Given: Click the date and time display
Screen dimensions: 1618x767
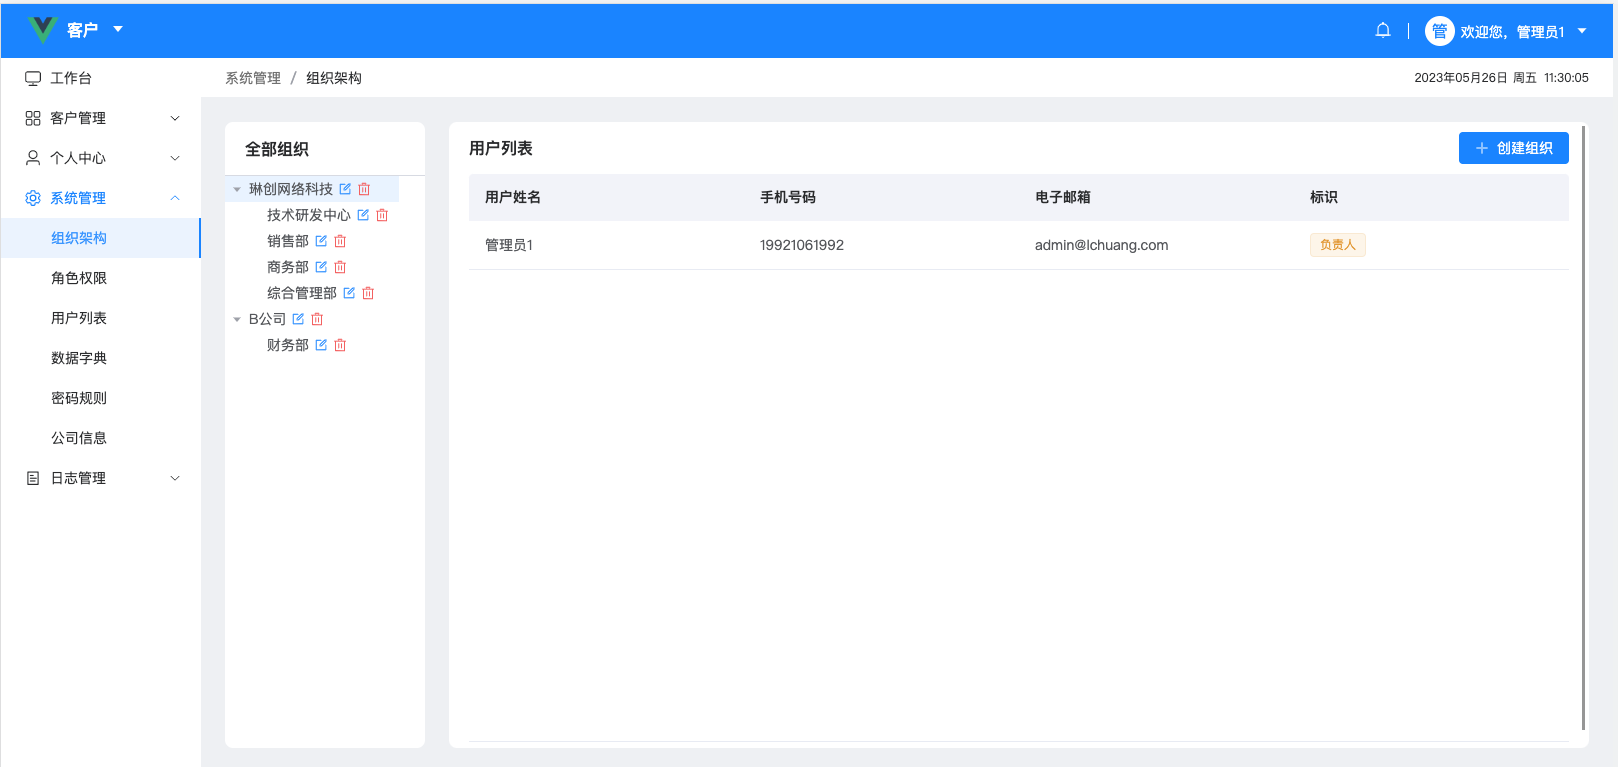Looking at the screenshot, I should [1501, 78].
